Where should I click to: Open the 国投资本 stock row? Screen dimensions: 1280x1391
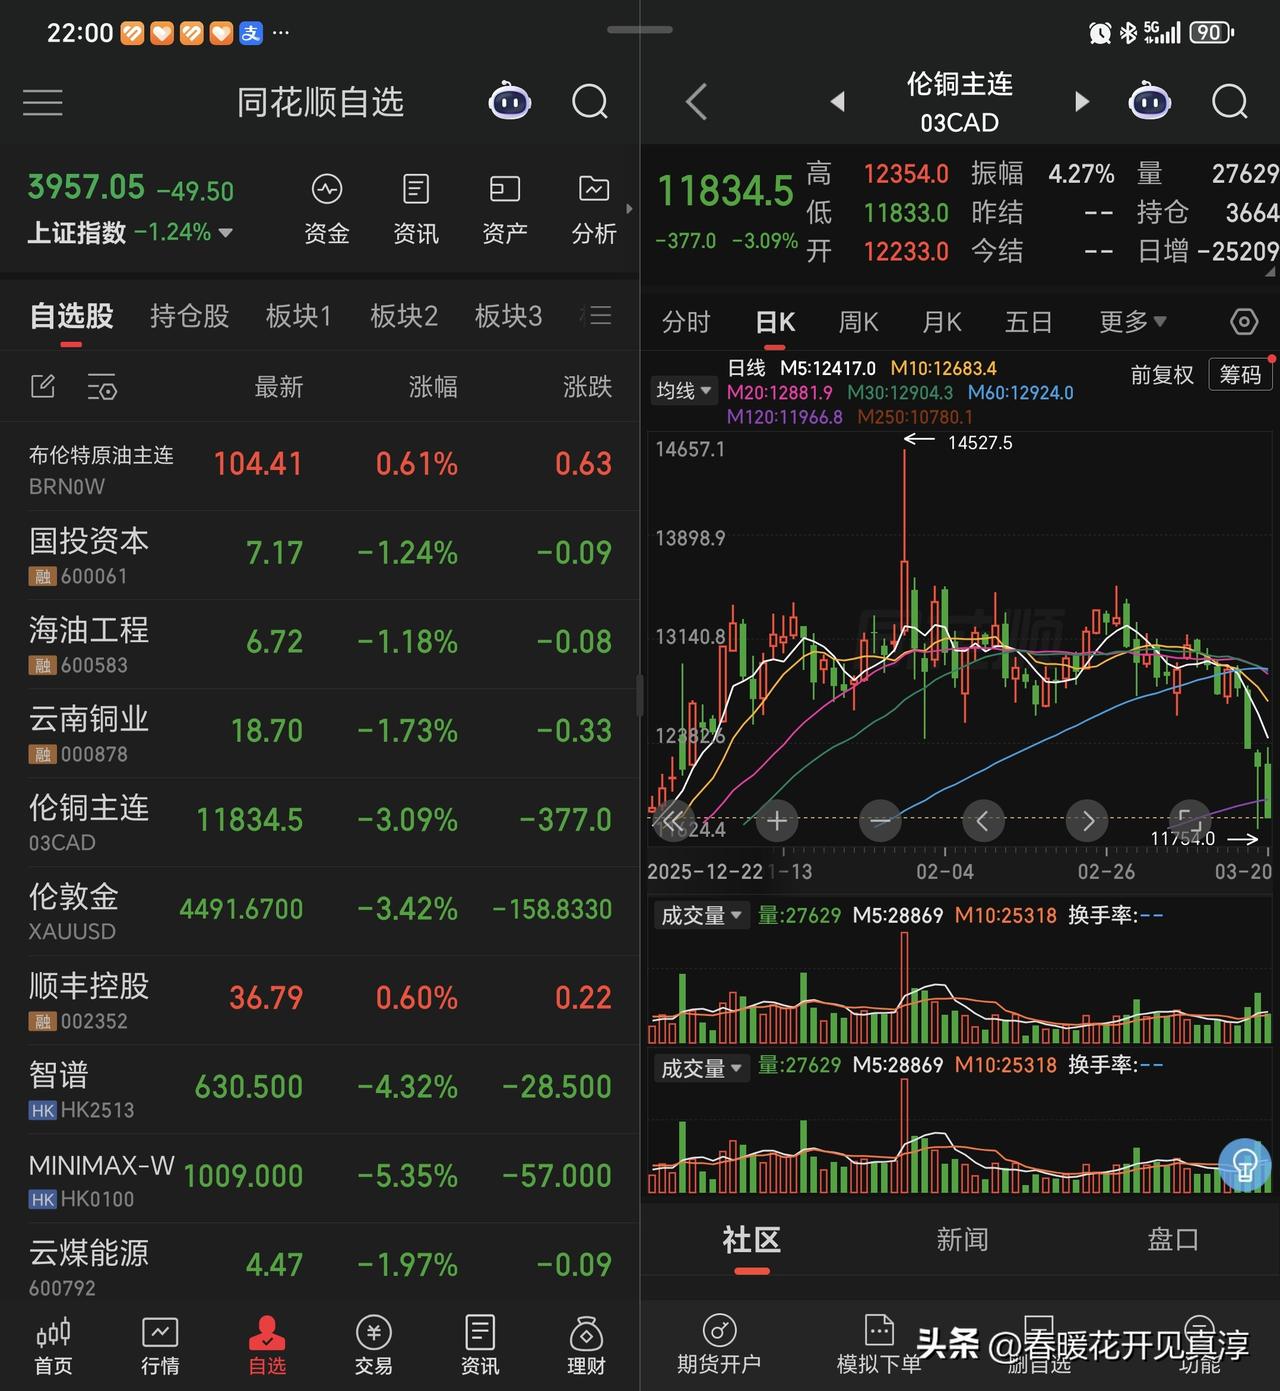[x=320, y=556]
